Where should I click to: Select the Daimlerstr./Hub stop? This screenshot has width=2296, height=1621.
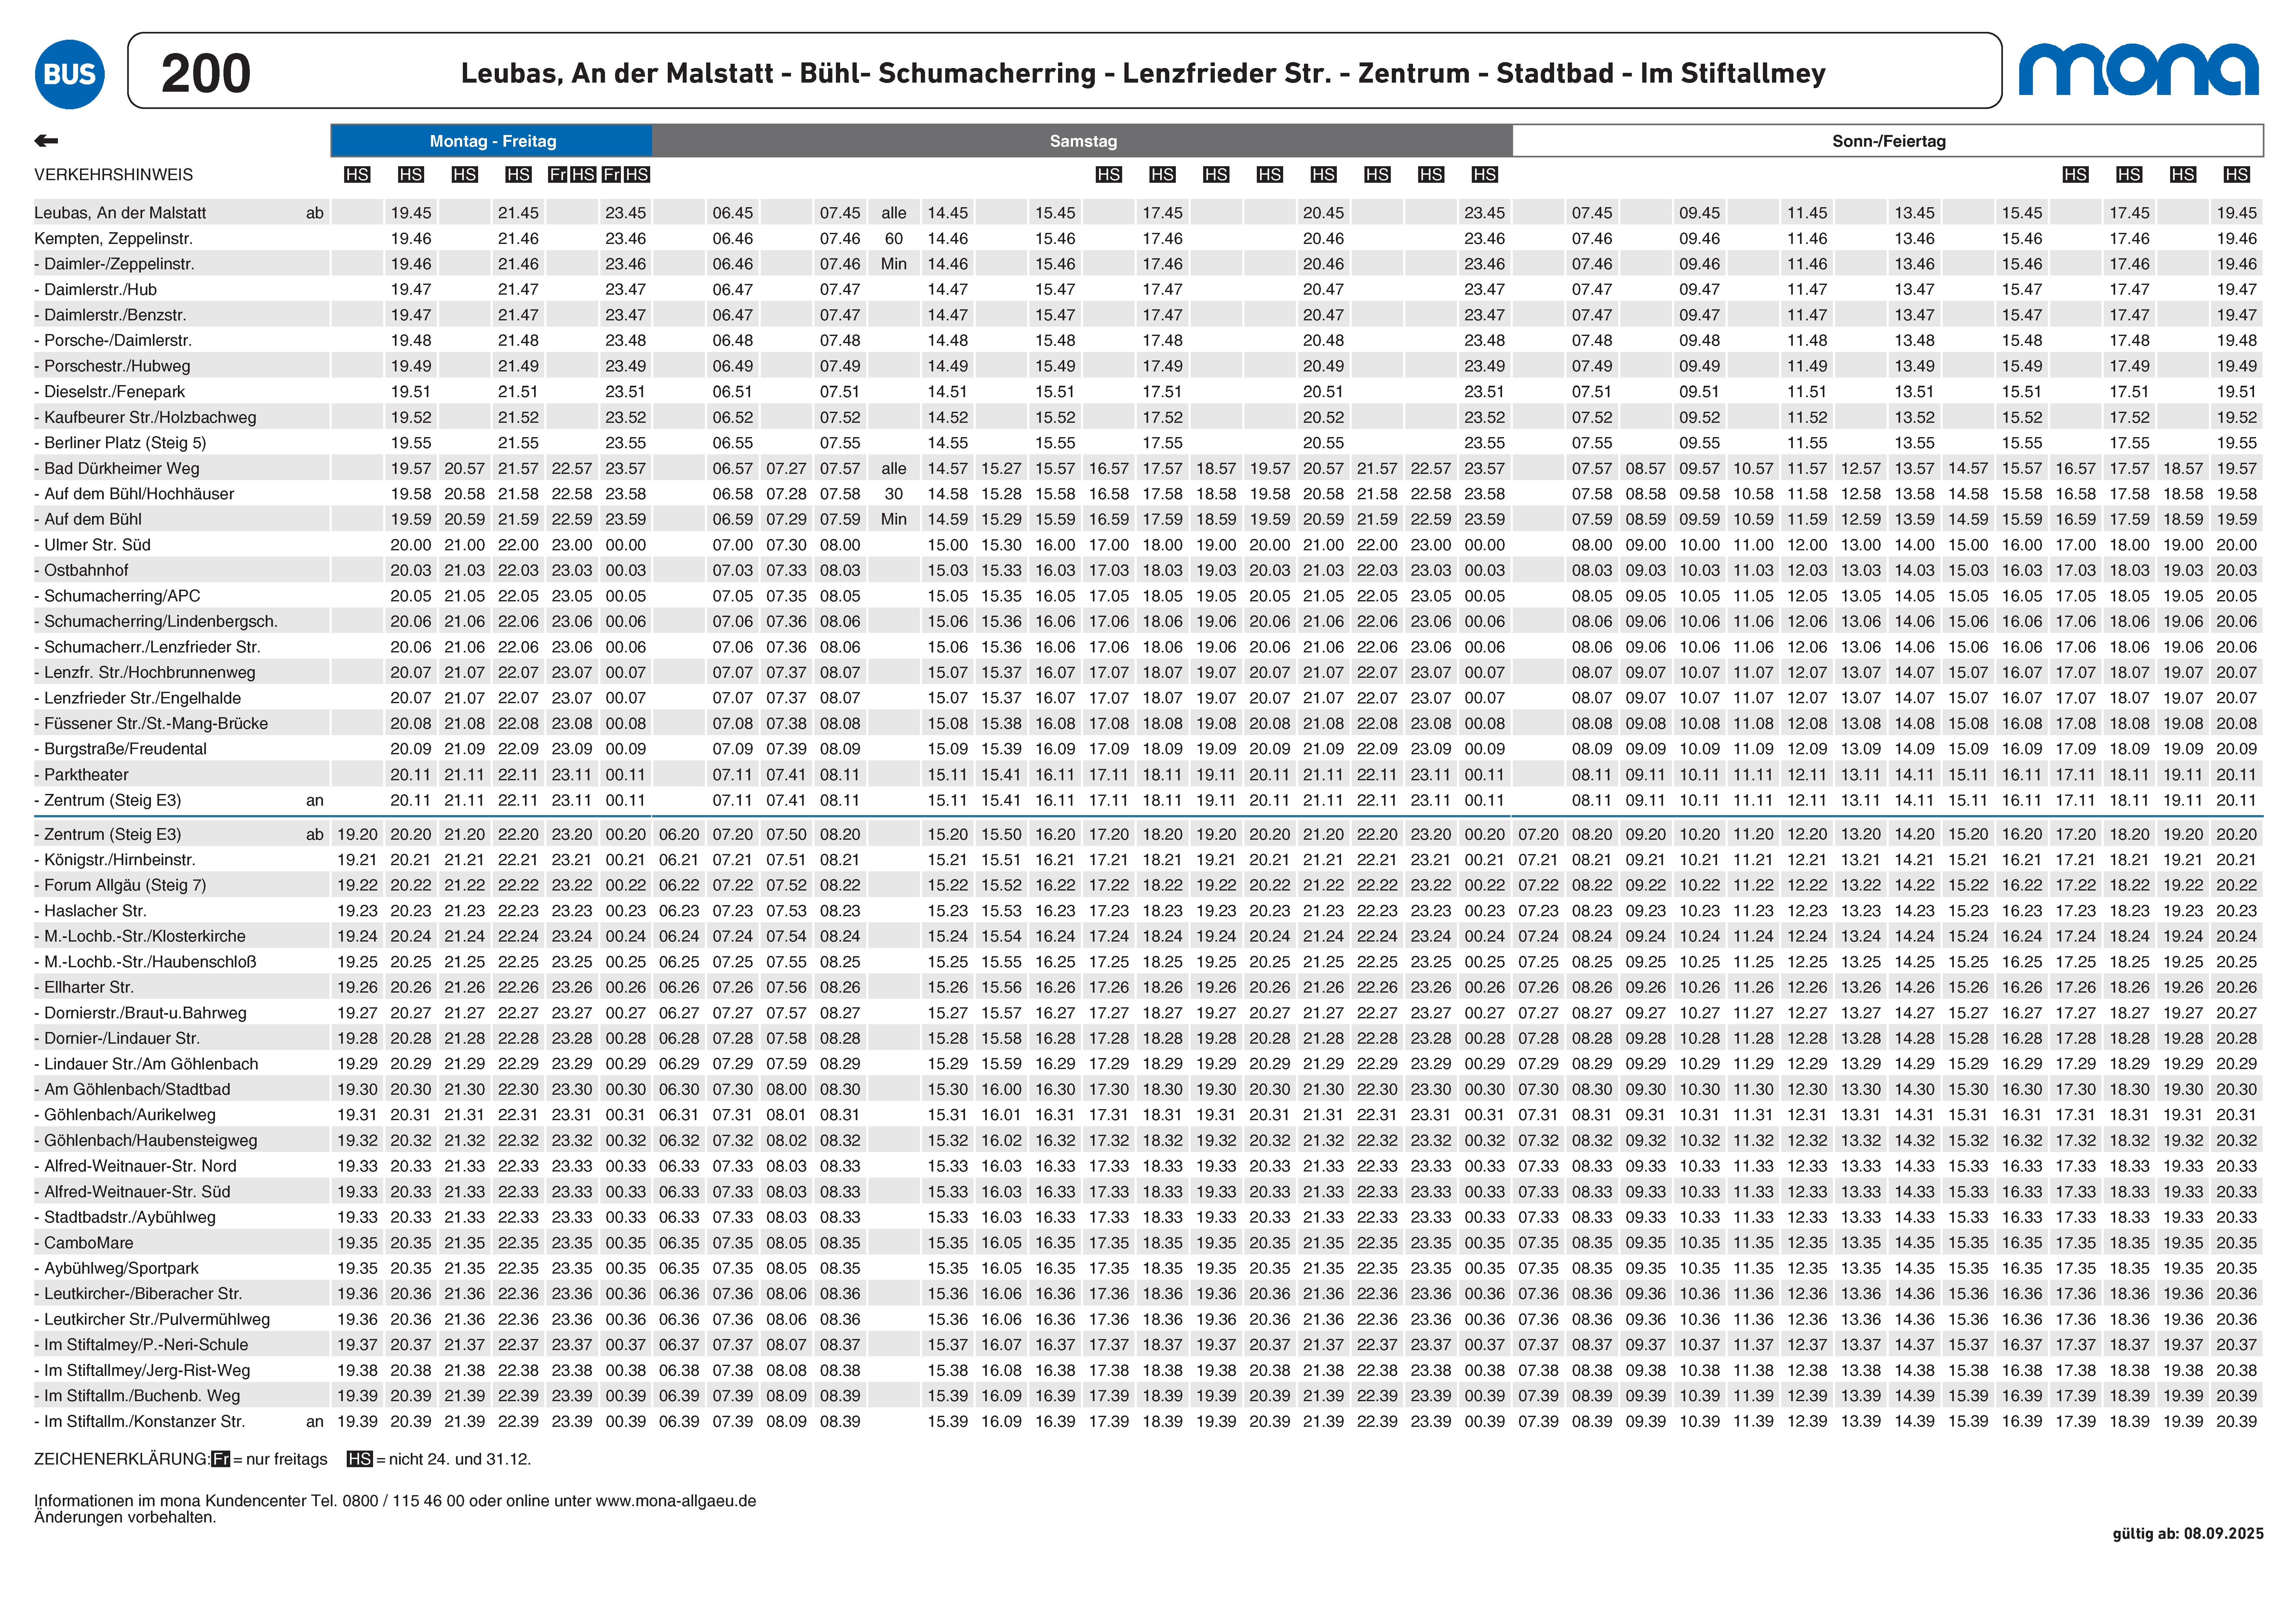click(x=96, y=290)
